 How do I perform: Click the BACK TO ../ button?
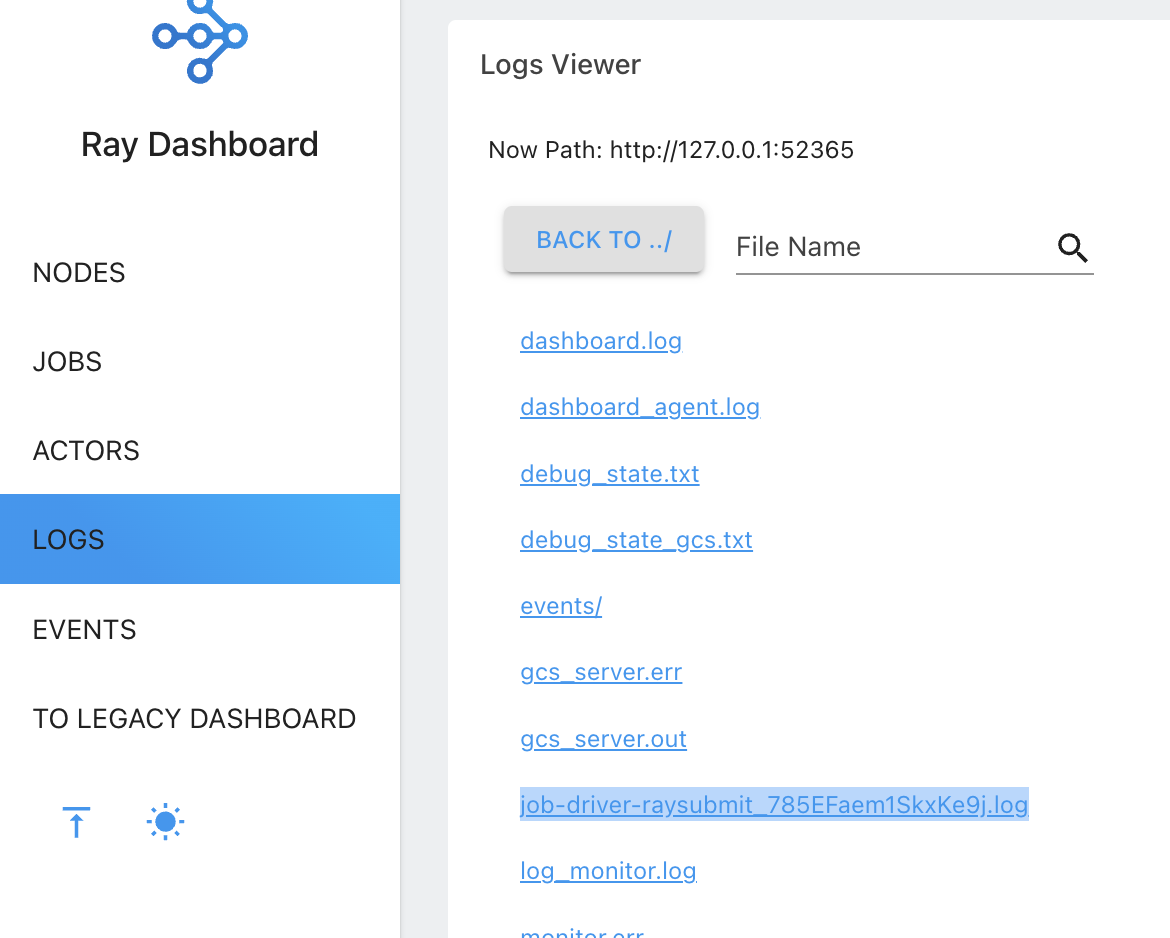(603, 239)
